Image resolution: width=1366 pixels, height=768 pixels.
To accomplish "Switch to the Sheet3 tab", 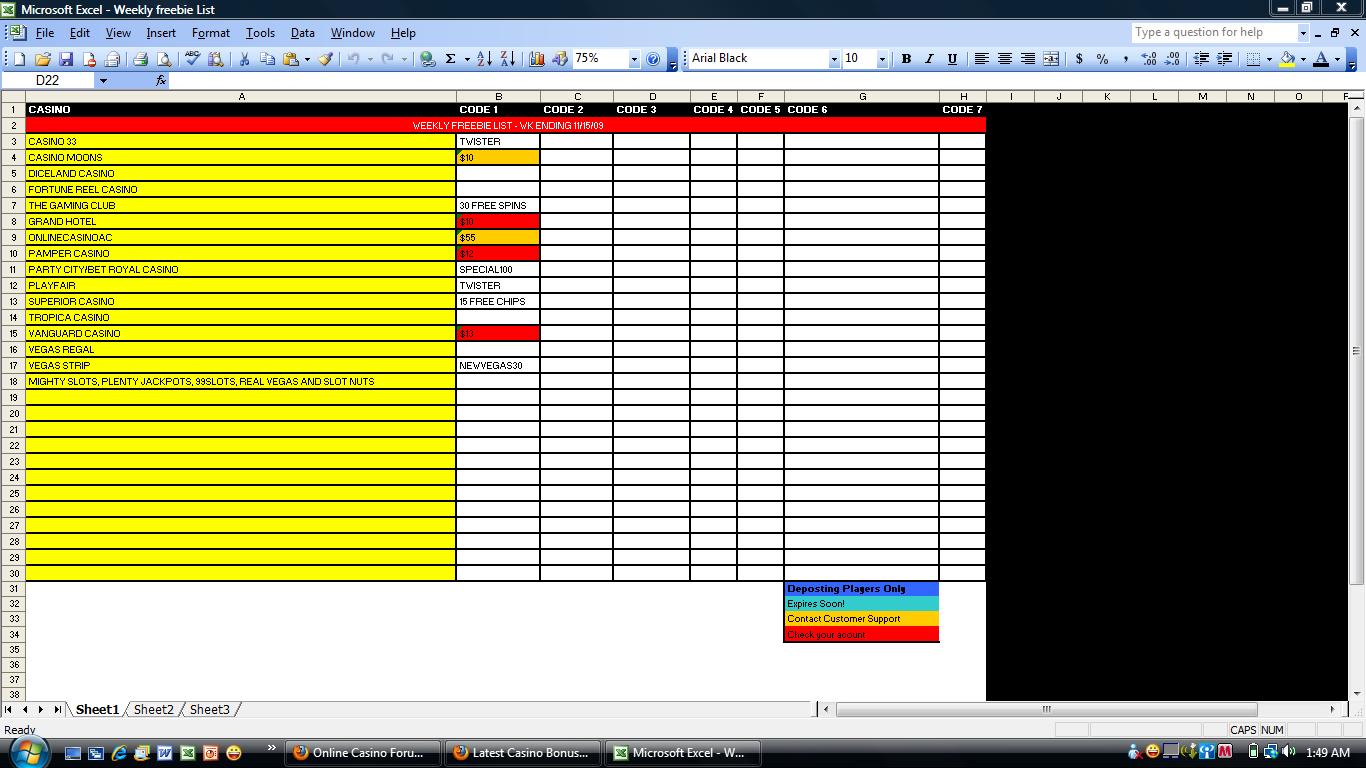I will coord(210,709).
